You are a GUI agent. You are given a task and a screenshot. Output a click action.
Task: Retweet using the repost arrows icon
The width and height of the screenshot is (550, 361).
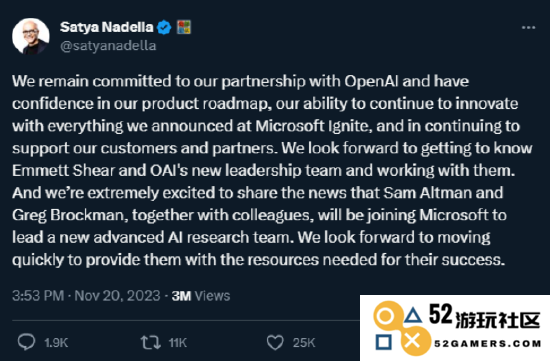(150, 342)
